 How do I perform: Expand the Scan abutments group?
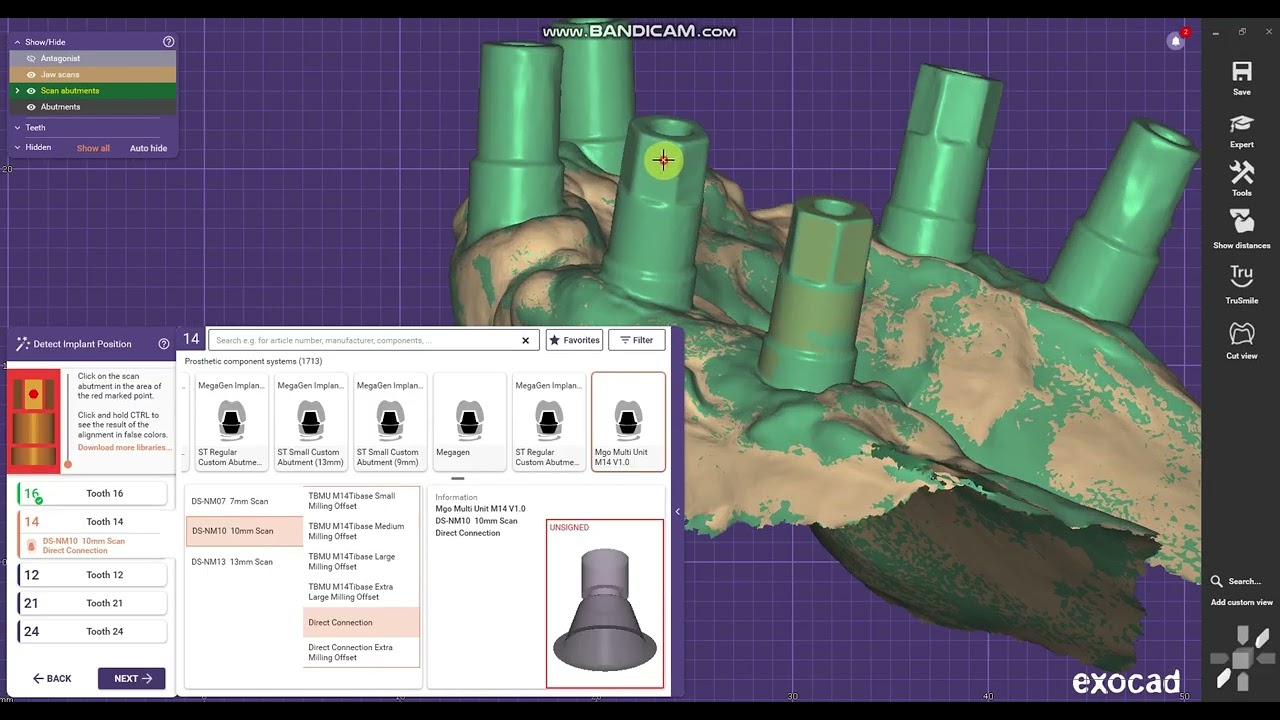pyautogui.click(x=17, y=91)
